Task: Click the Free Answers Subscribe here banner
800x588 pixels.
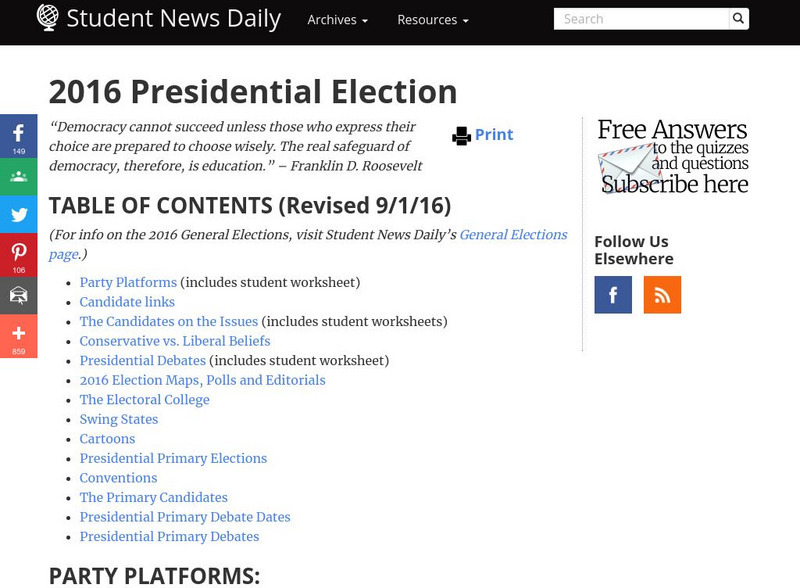Action: [672, 156]
